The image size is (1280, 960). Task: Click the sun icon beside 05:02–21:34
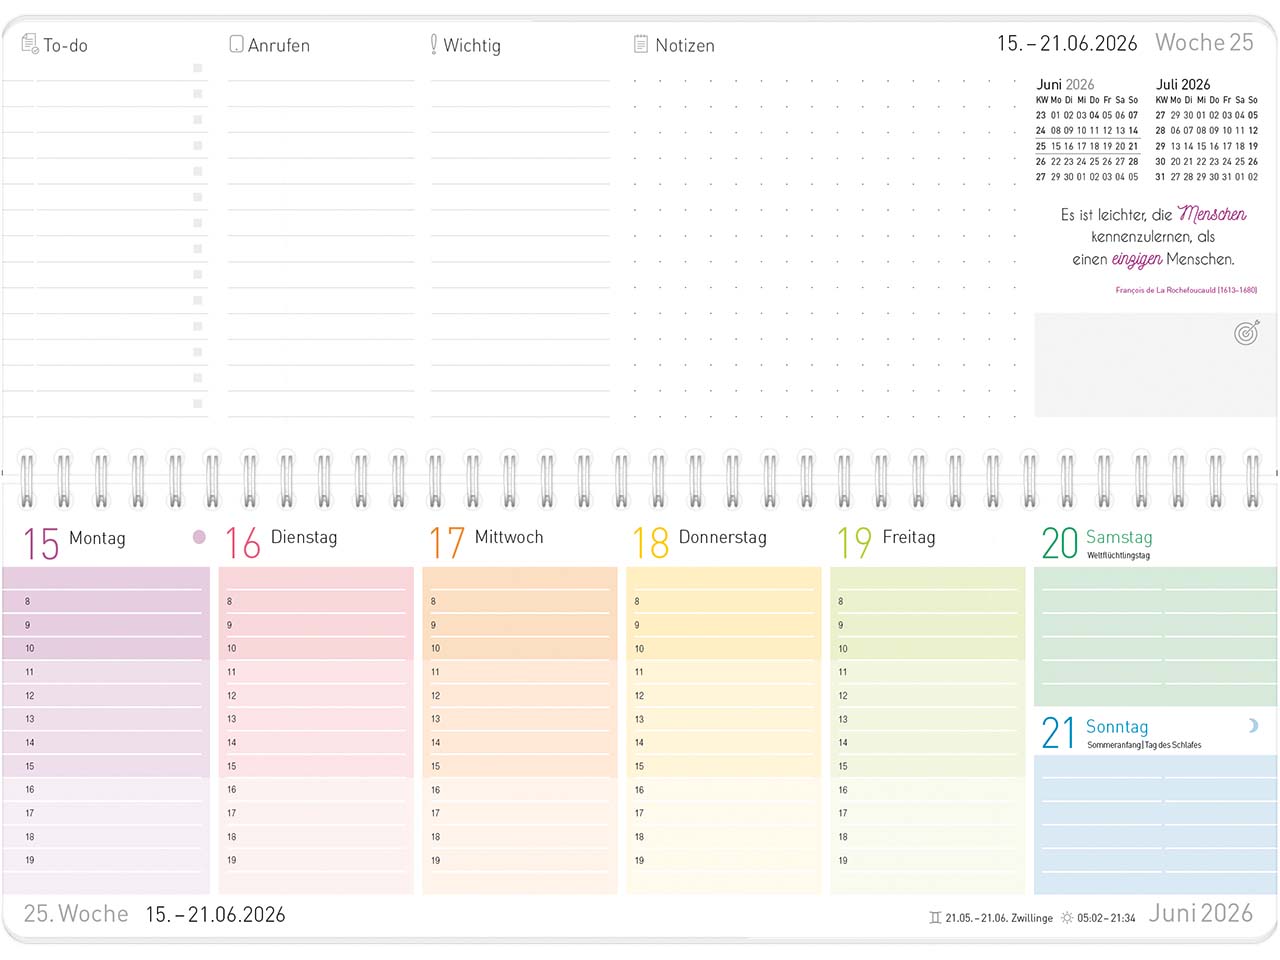point(1067,917)
